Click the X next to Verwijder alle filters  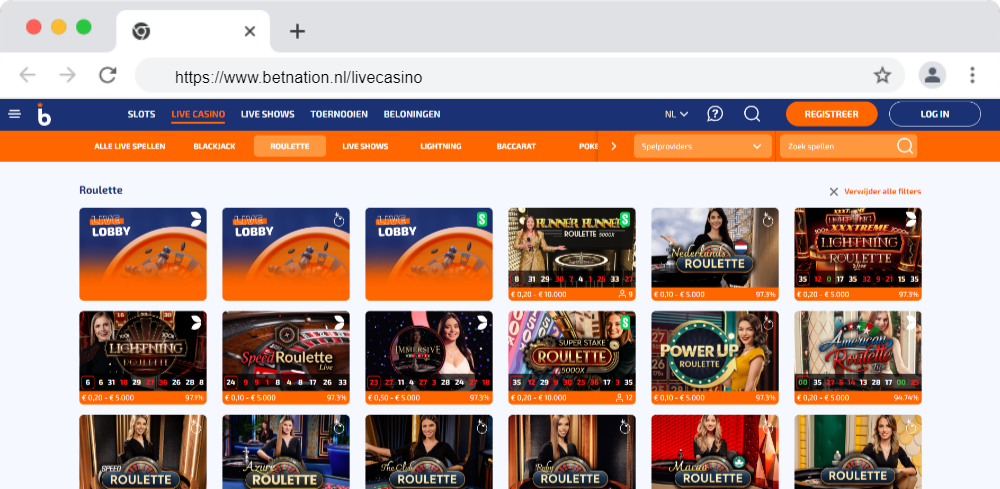point(834,191)
